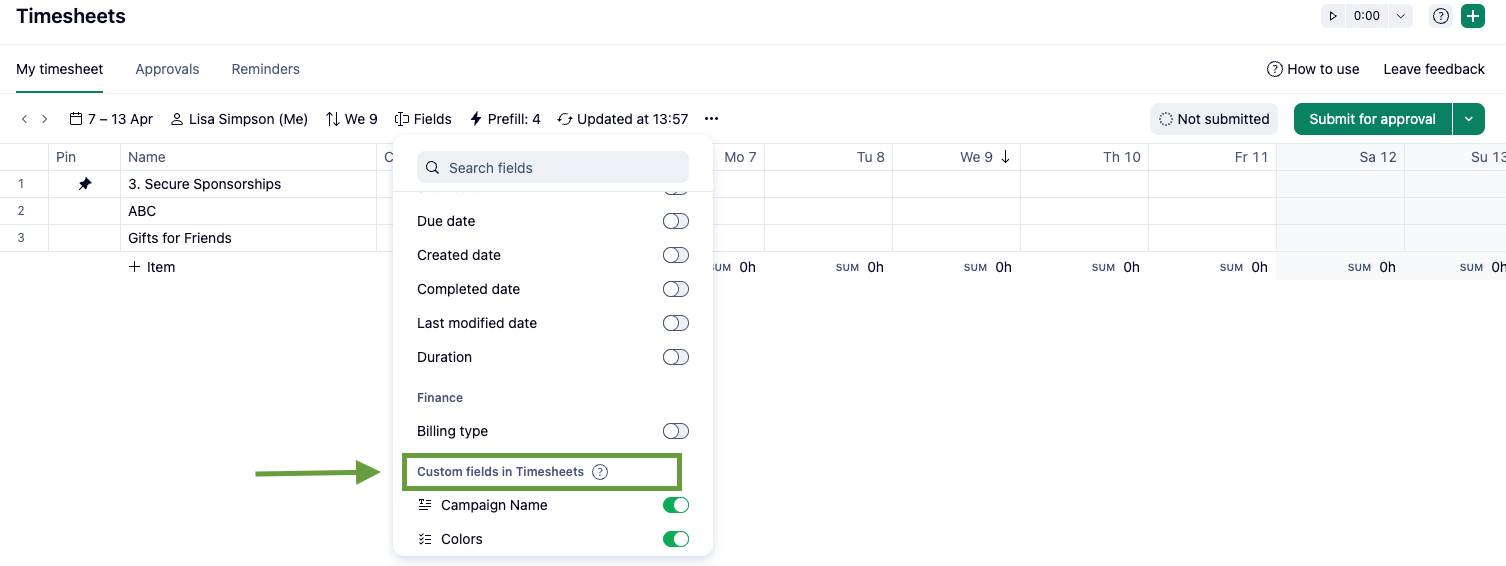Screen dimensions: 1506x566
Task: Disable the Campaign Name field toggle
Action: point(676,505)
